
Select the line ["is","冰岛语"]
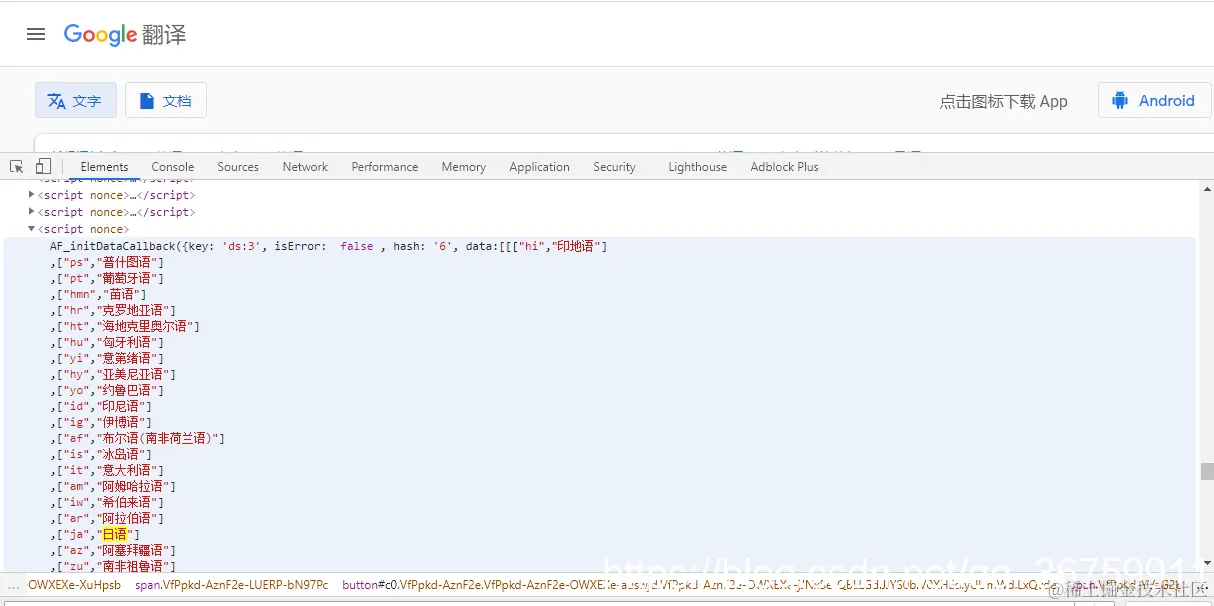(101, 454)
